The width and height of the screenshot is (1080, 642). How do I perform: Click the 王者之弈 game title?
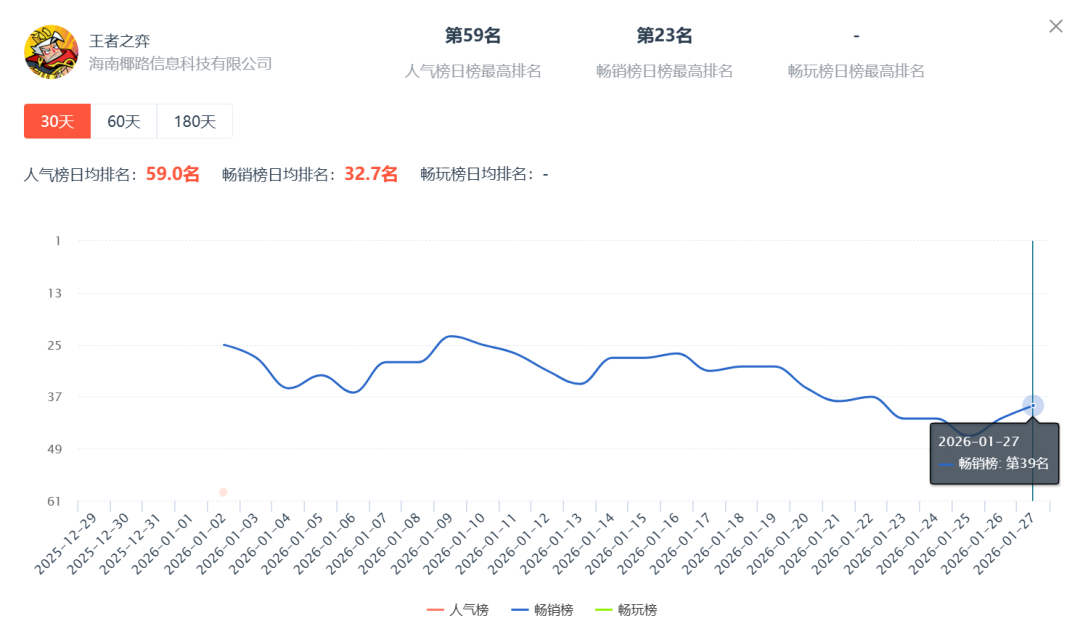(x=119, y=41)
